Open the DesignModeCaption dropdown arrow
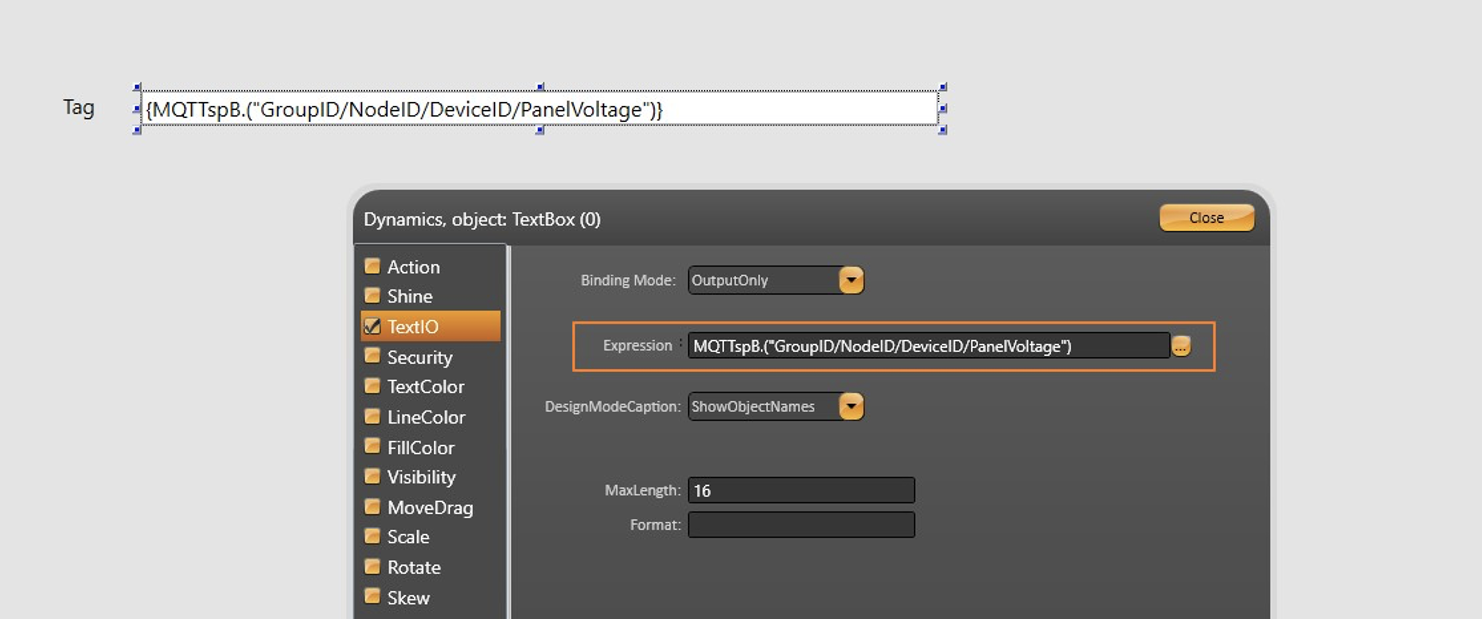1482x620 pixels. point(851,407)
